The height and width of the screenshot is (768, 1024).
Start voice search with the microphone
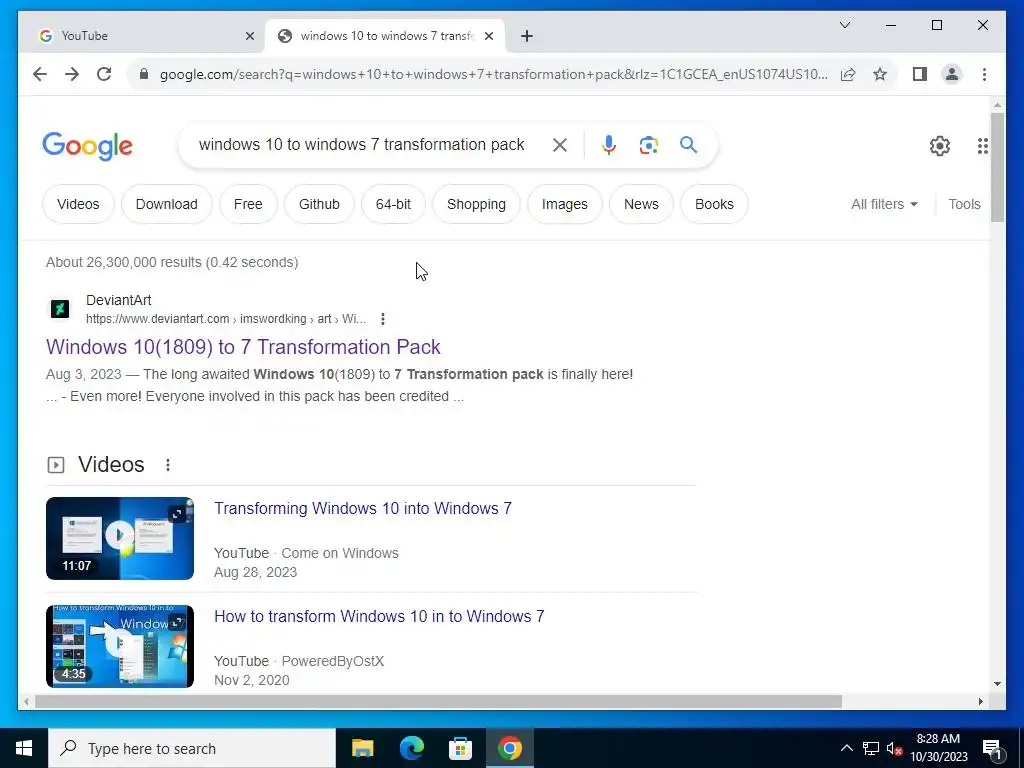click(x=609, y=145)
